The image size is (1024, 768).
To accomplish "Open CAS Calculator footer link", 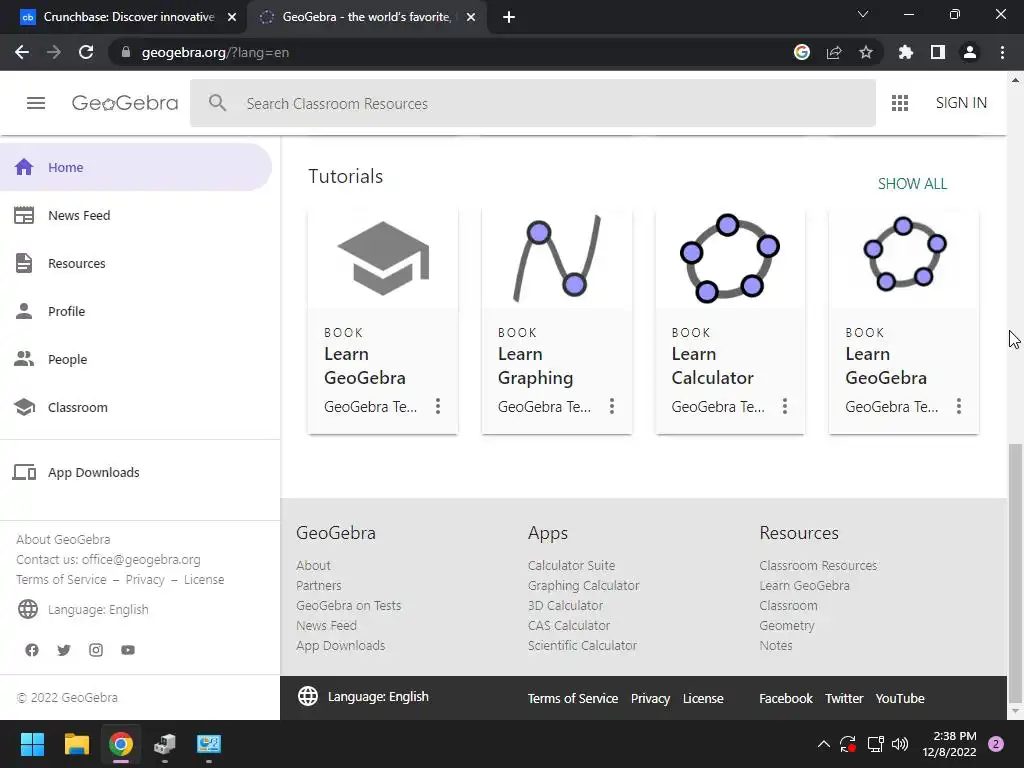I will pos(569,625).
